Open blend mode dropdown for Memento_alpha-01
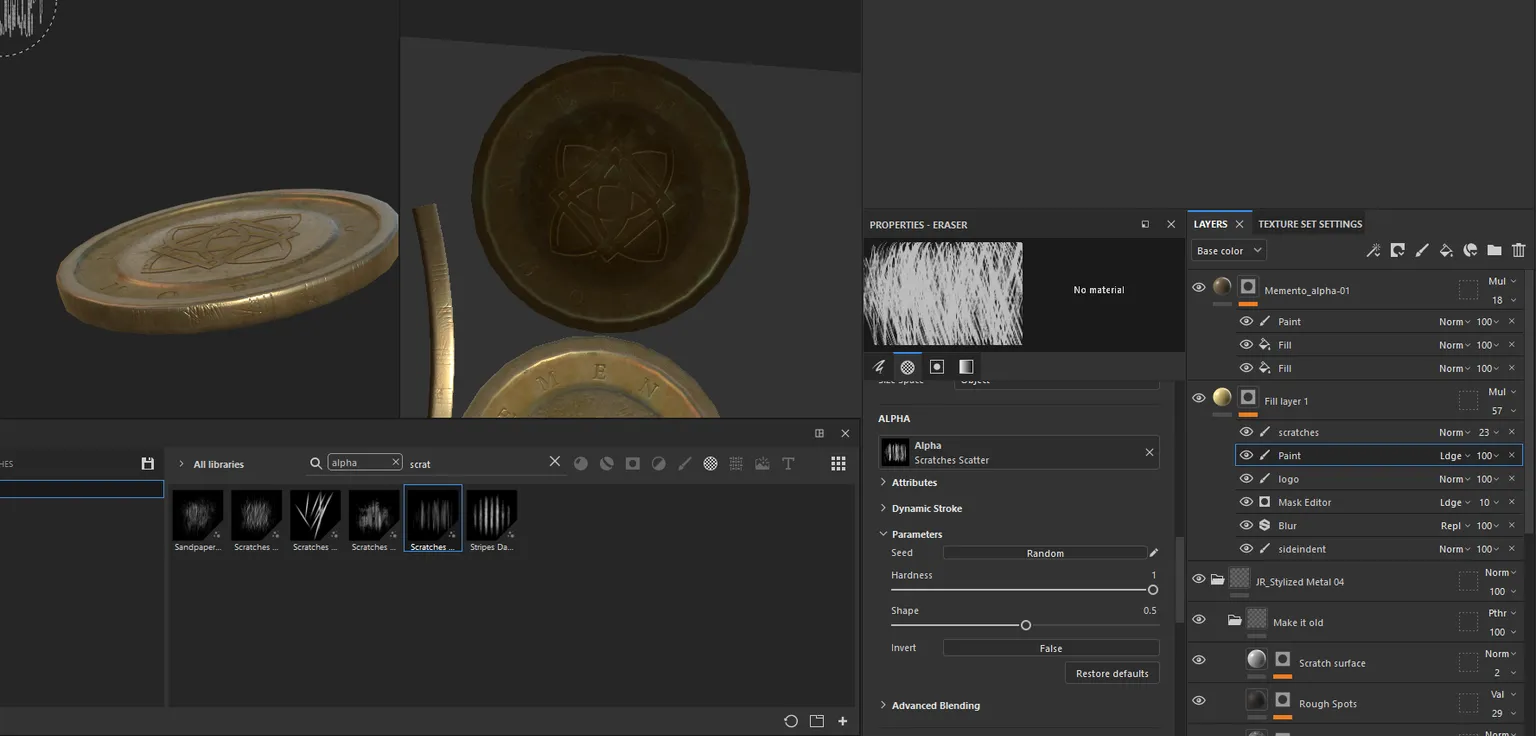The image size is (1536, 736). click(x=1503, y=281)
